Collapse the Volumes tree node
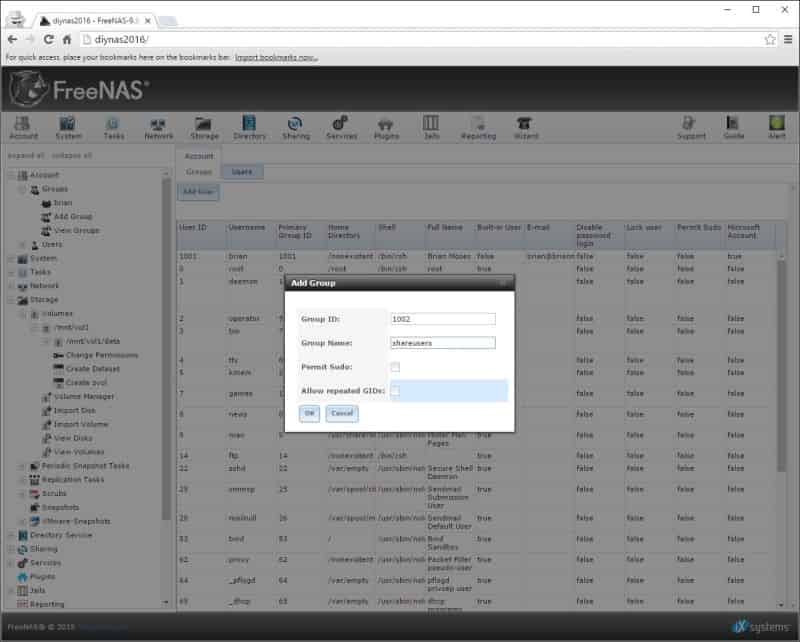Screen dimensions: 800x642 [x=22, y=314]
